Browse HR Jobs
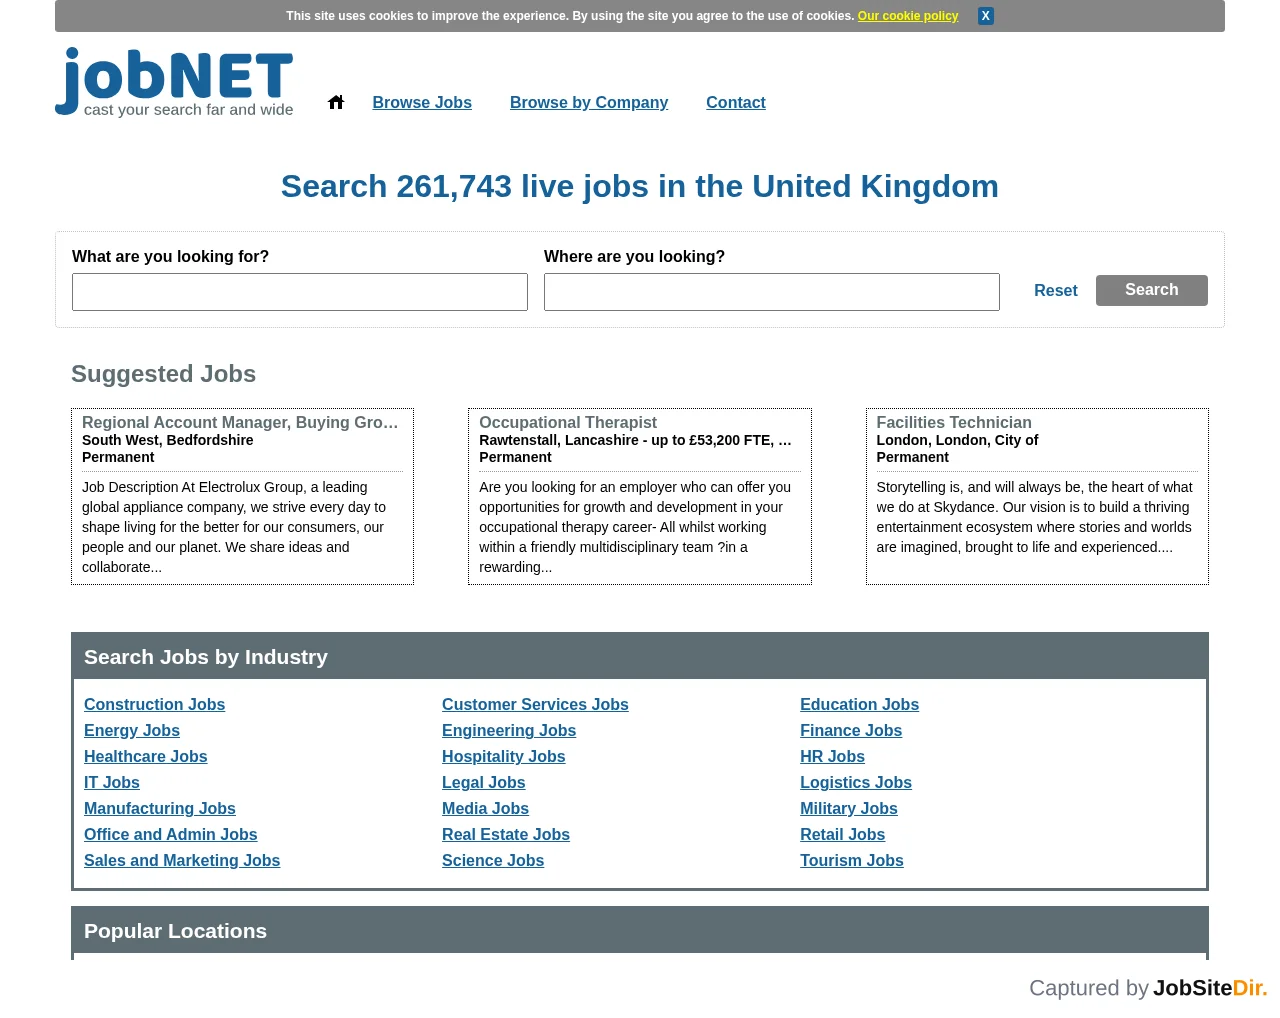 pos(833,756)
